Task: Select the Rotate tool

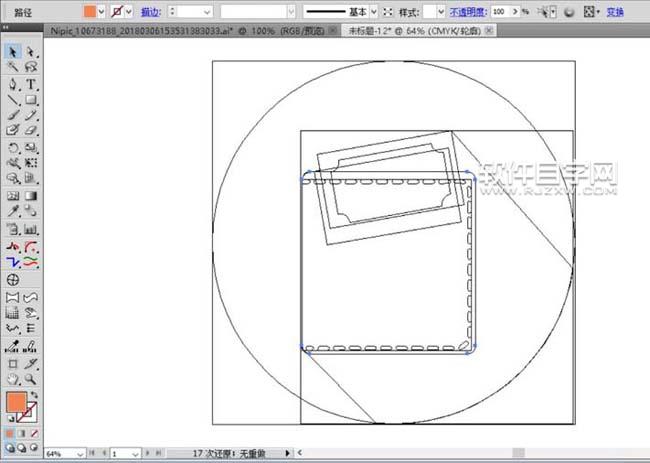Action: pyautogui.click(x=13, y=148)
